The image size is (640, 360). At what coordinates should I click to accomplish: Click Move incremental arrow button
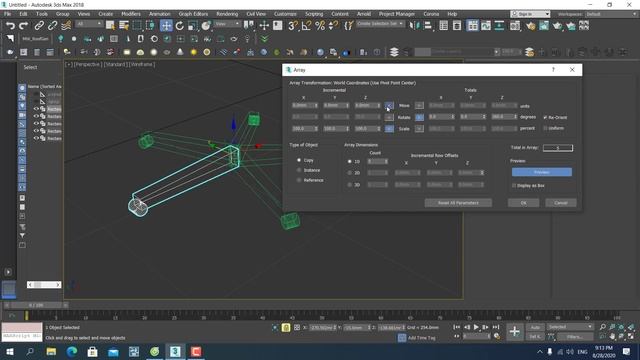(389, 106)
